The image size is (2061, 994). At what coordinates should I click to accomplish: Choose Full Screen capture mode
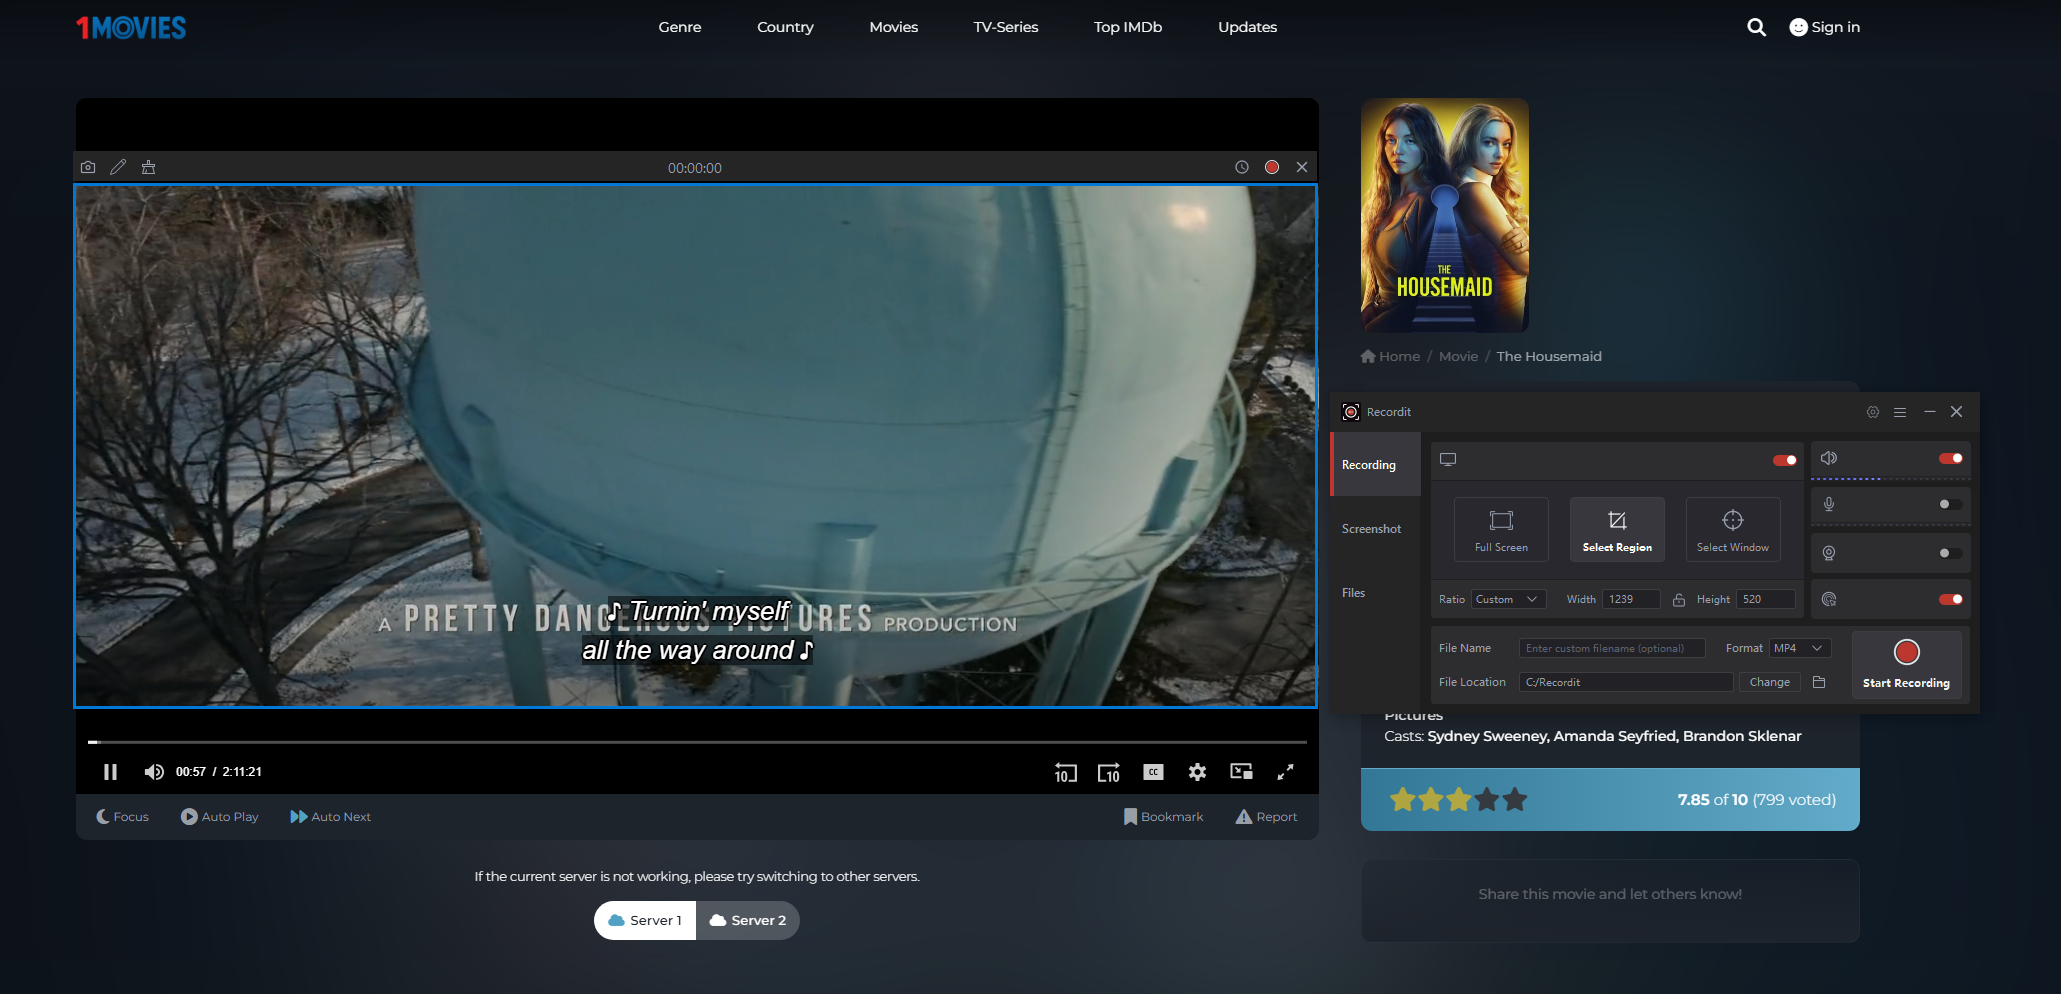click(1500, 529)
